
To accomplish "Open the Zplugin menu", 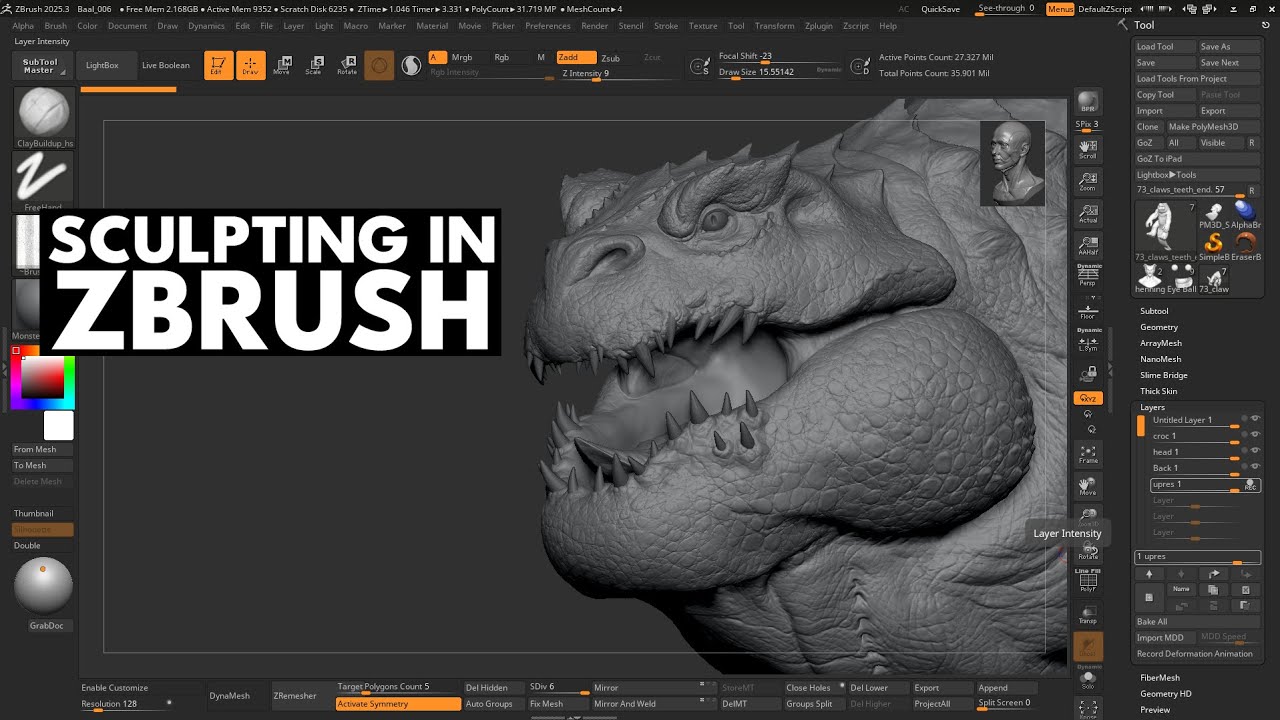I will (818, 26).
